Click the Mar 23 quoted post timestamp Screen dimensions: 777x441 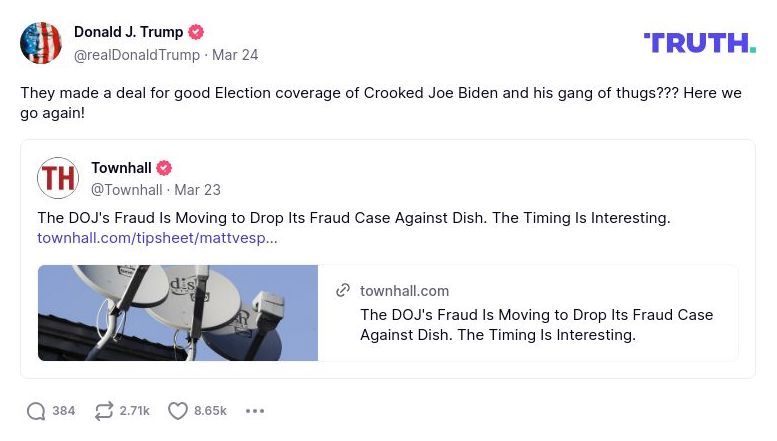coord(198,190)
